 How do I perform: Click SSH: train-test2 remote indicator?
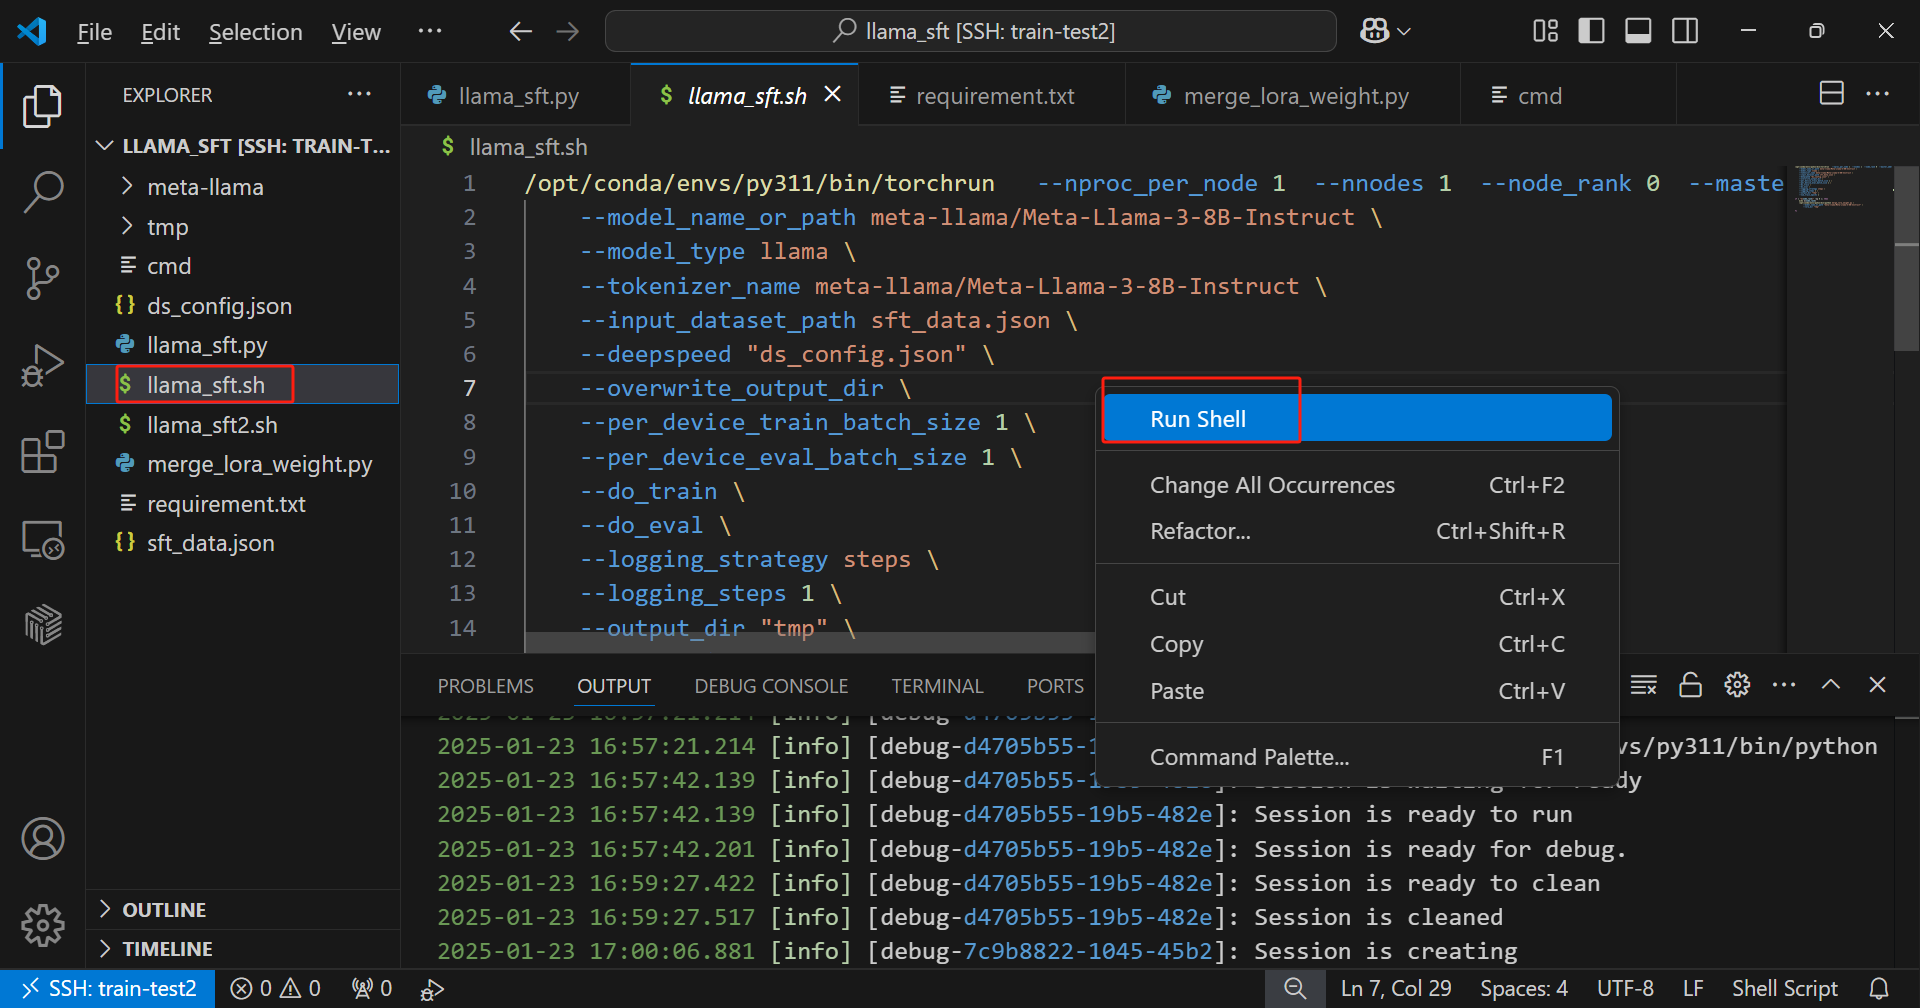pos(108,989)
